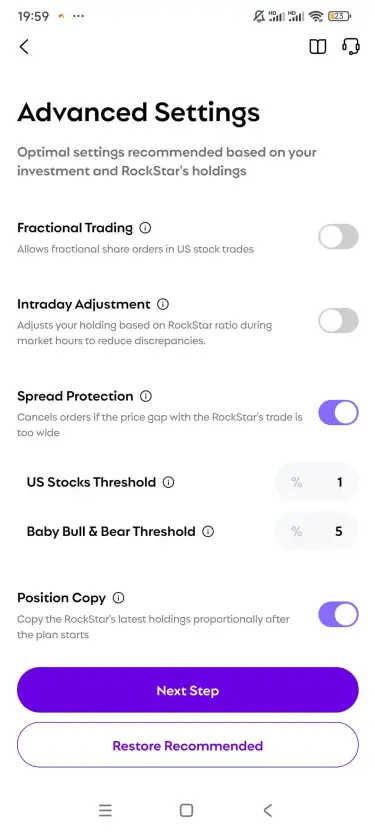Turn on the Intraday Adjustment toggle
The width and height of the screenshot is (375, 833).
pyautogui.click(x=338, y=321)
